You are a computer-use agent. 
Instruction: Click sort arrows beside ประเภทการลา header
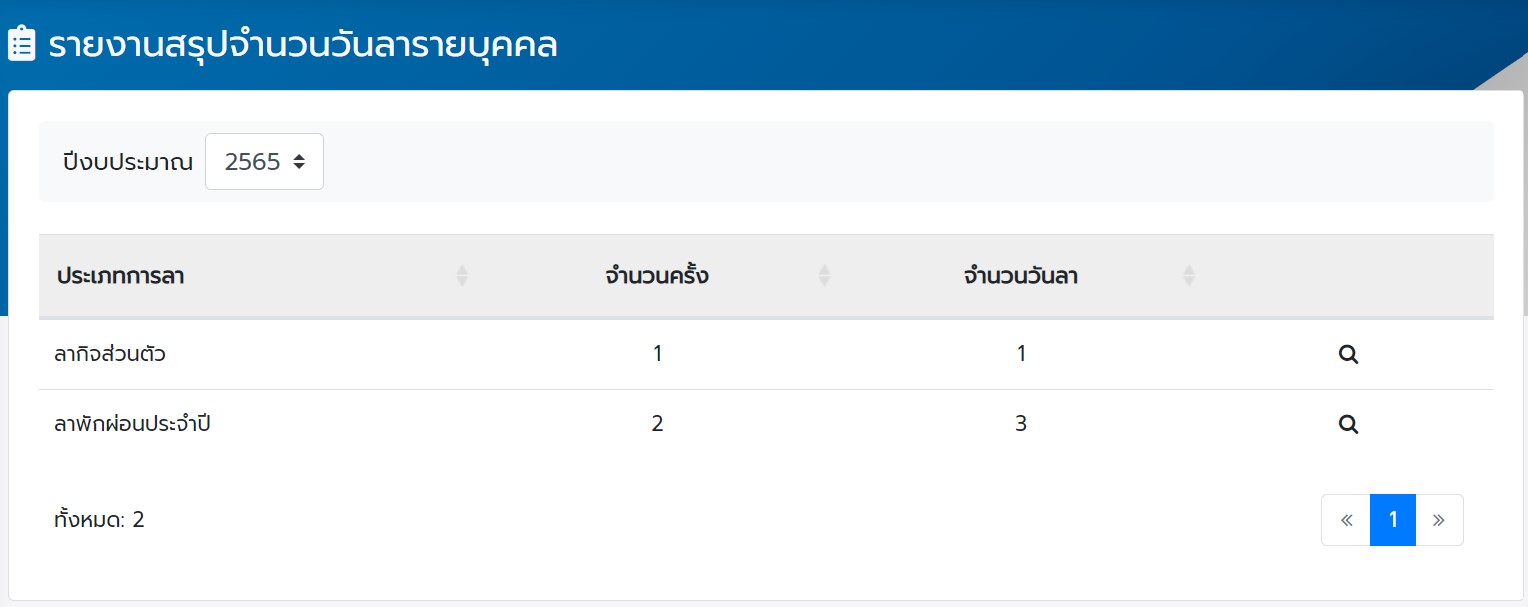tap(462, 276)
